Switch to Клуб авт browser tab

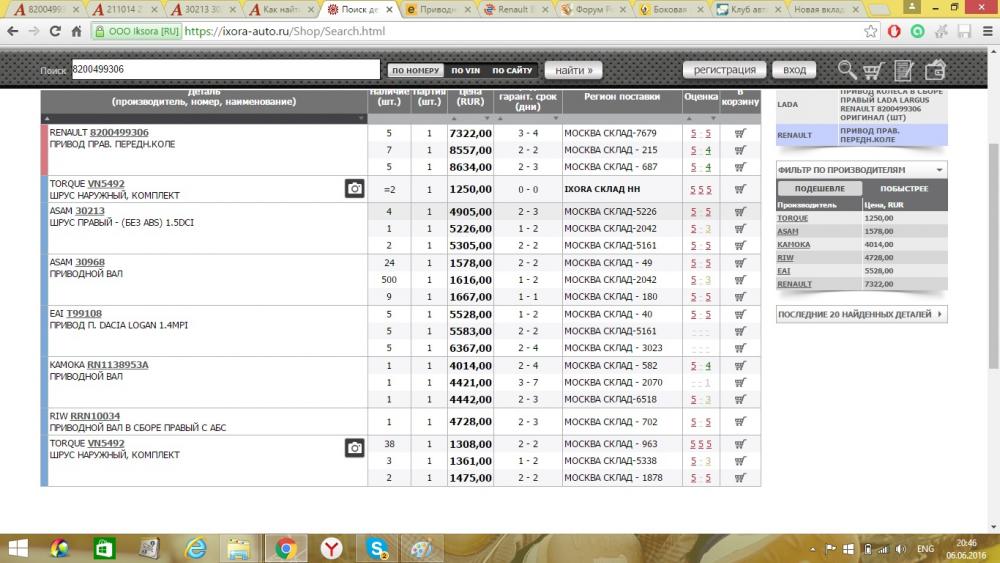[747, 10]
